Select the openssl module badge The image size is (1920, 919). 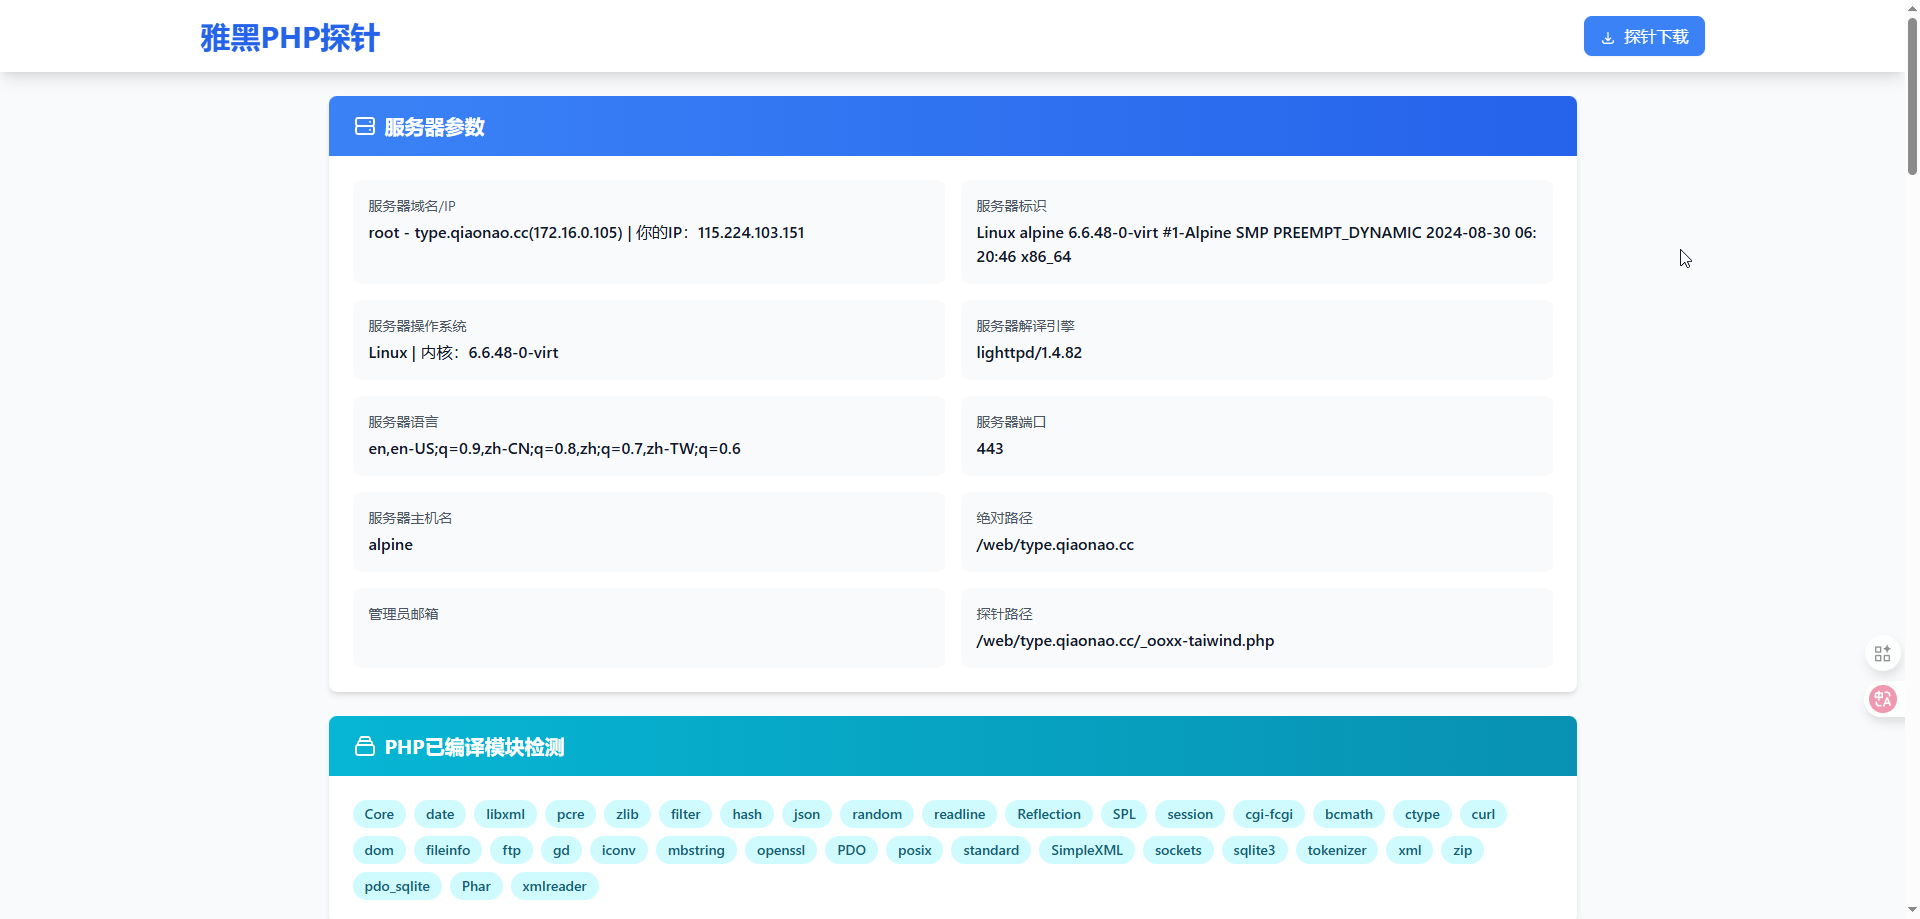[781, 850]
